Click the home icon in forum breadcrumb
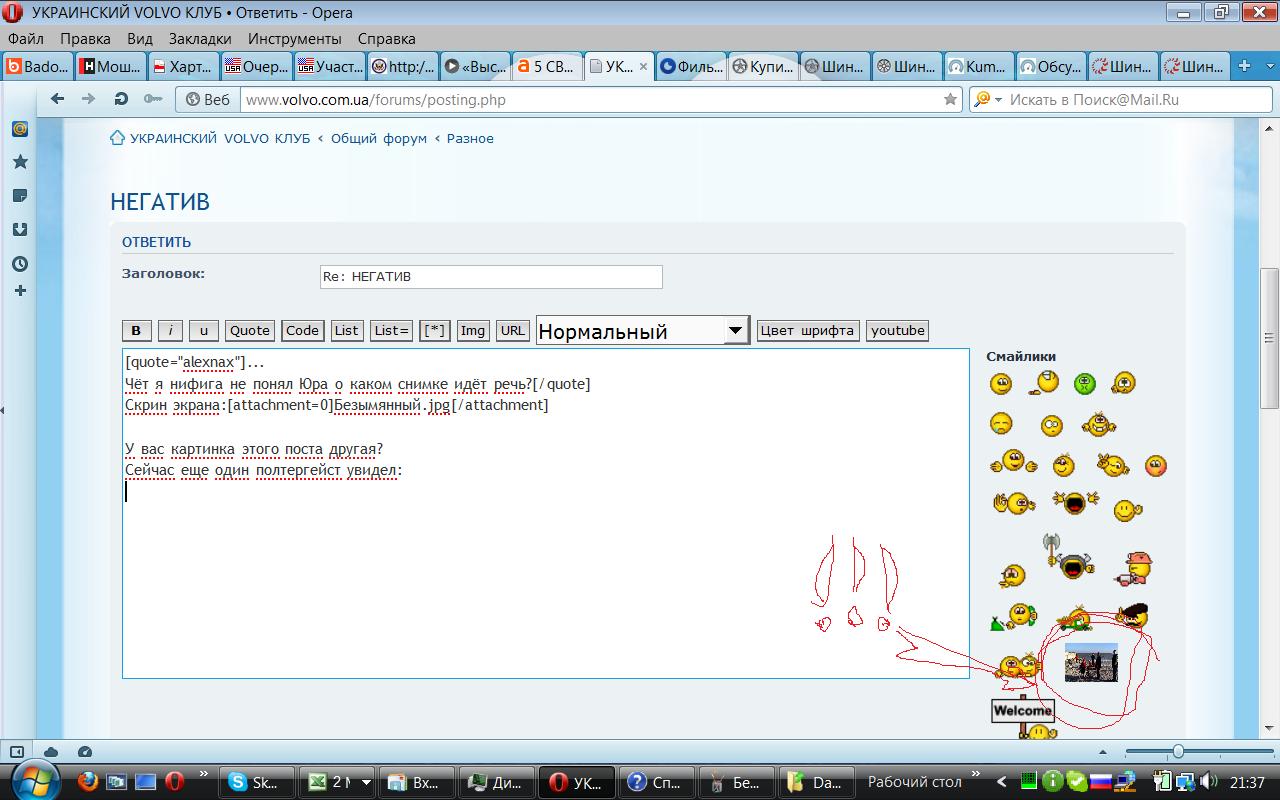This screenshot has height=800, width=1280. point(117,138)
